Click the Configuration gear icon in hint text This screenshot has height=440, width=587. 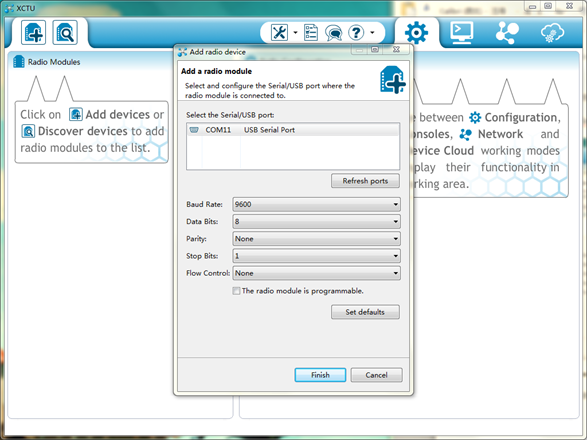(475, 118)
